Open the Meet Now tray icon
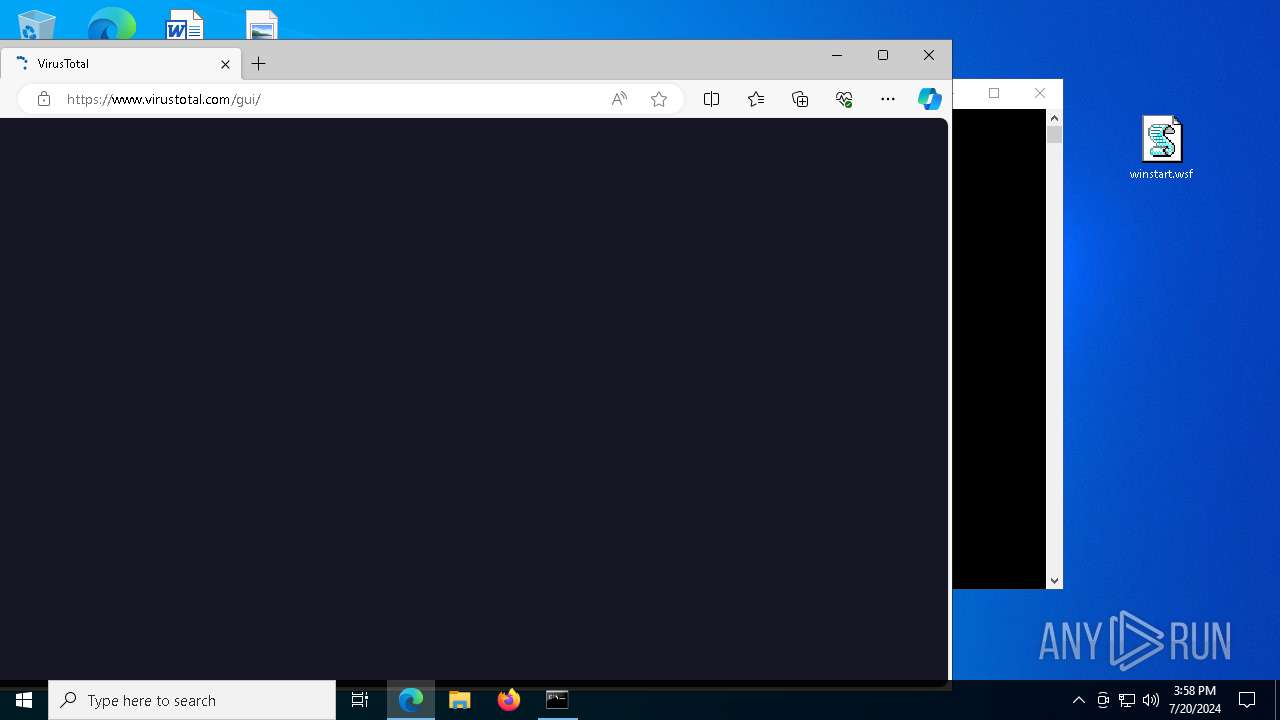Image resolution: width=1280 pixels, height=720 pixels. [x=1103, y=700]
